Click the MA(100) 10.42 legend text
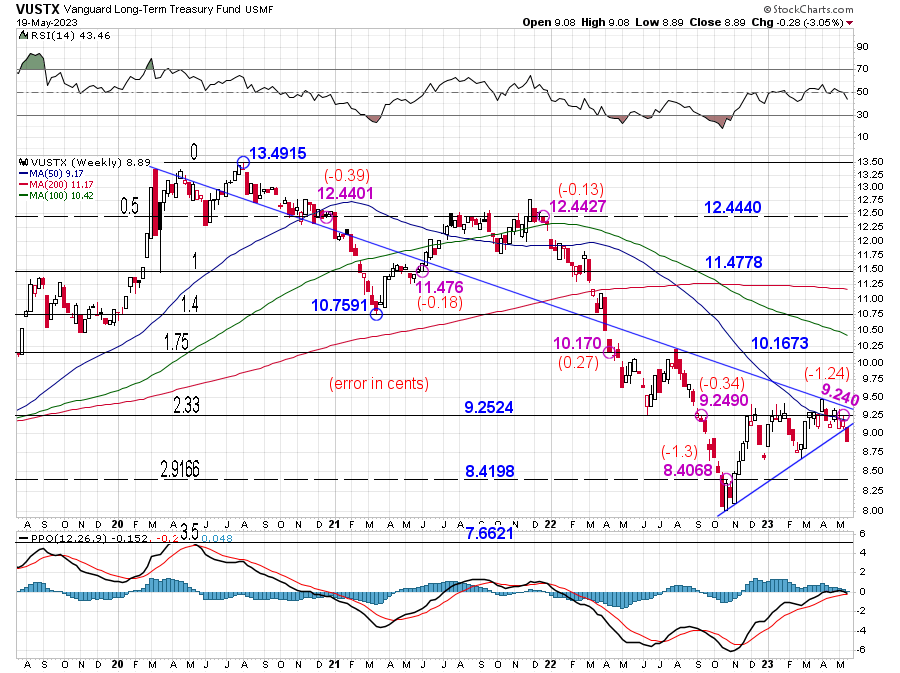 (x=61, y=195)
